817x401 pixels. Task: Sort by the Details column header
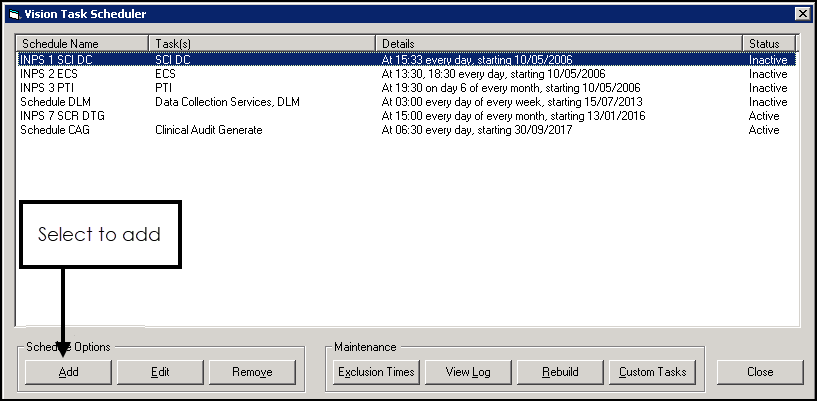click(559, 44)
